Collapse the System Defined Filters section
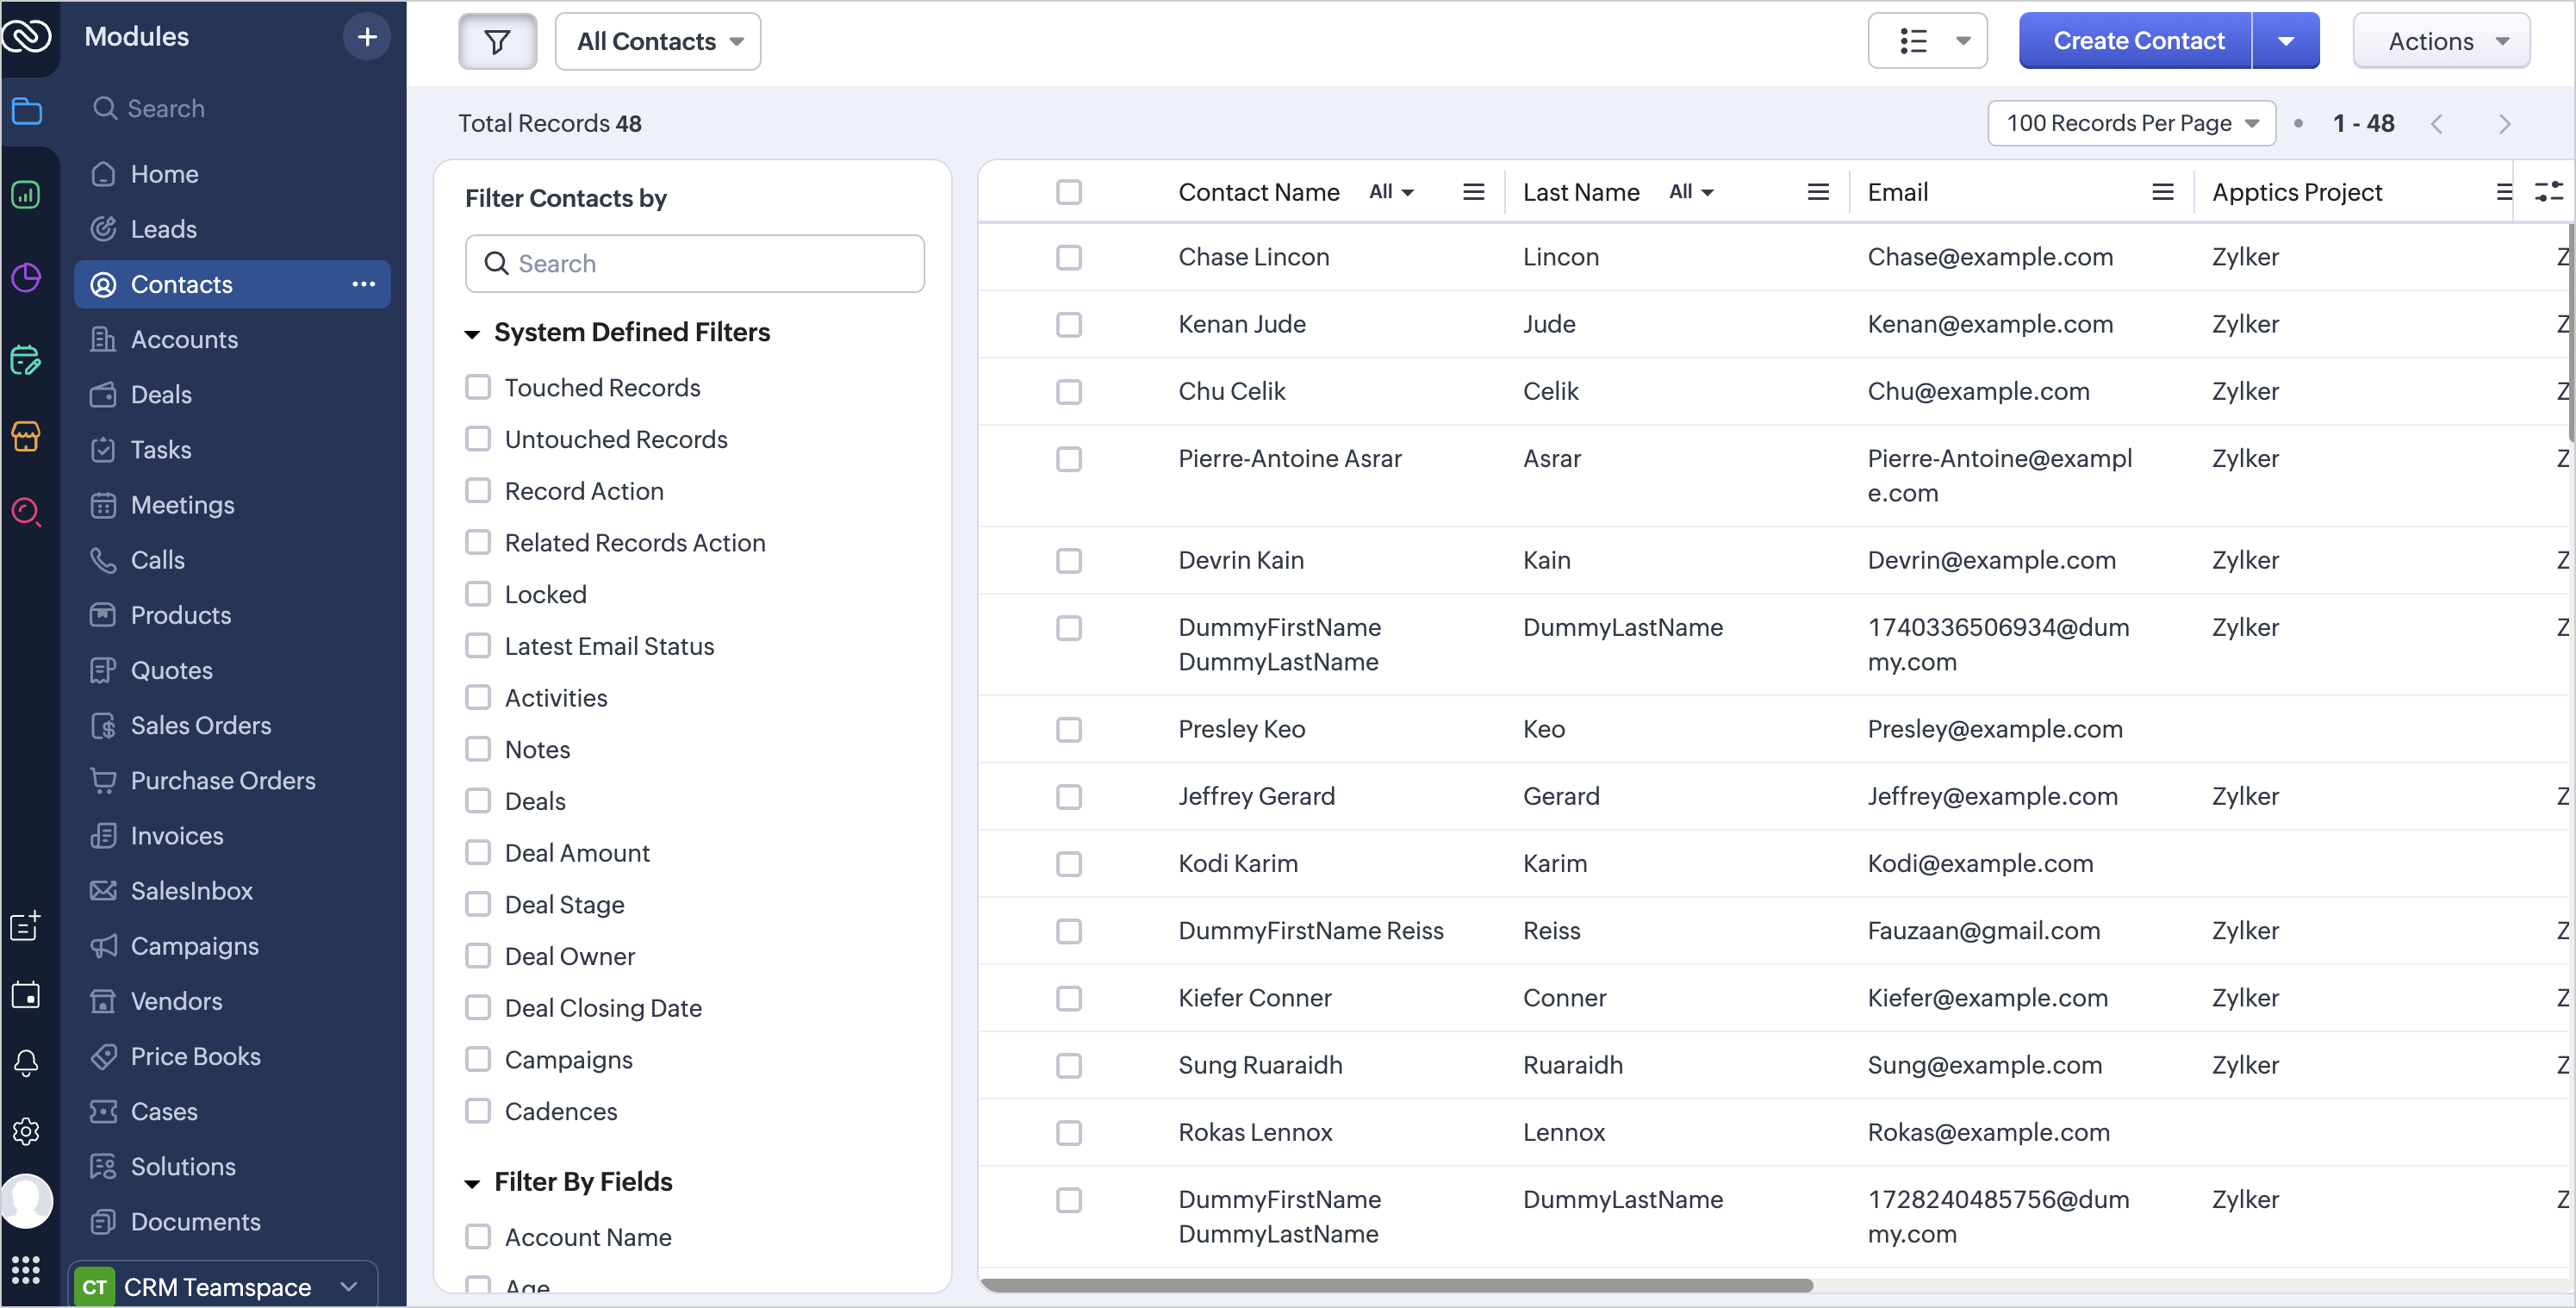 [472, 333]
